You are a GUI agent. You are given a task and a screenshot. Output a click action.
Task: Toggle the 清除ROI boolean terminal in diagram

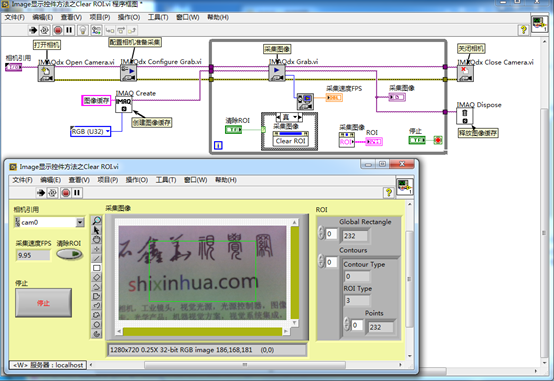[x=233, y=130]
